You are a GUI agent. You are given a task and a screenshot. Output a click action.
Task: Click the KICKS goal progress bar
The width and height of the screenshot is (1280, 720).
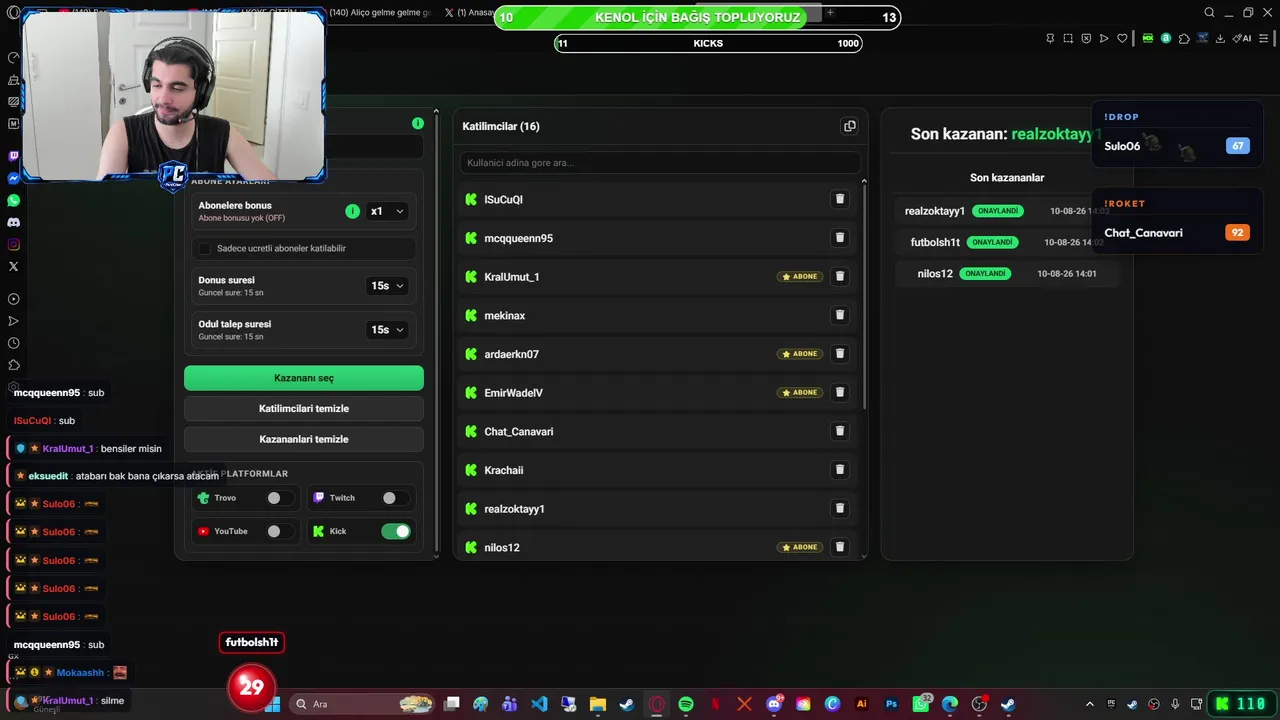coord(708,43)
